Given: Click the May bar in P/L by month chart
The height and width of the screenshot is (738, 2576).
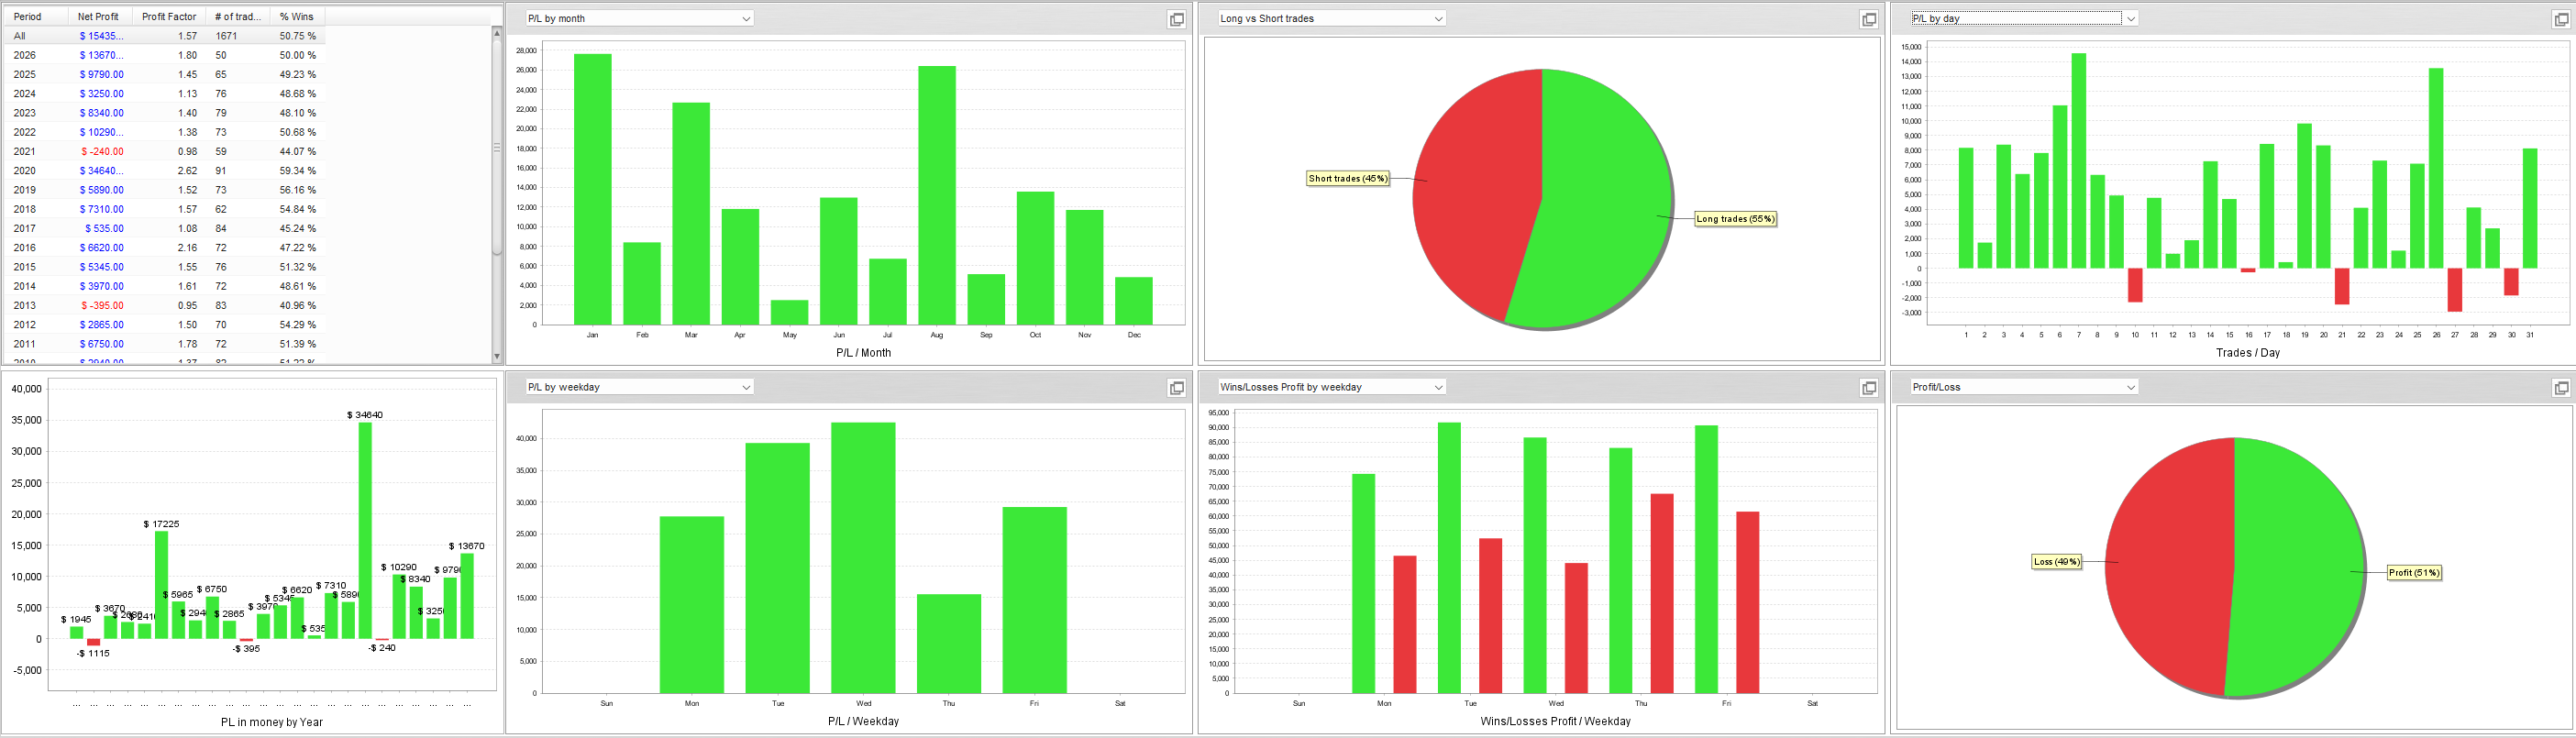Looking at the screenshot, I should [790, 313].
